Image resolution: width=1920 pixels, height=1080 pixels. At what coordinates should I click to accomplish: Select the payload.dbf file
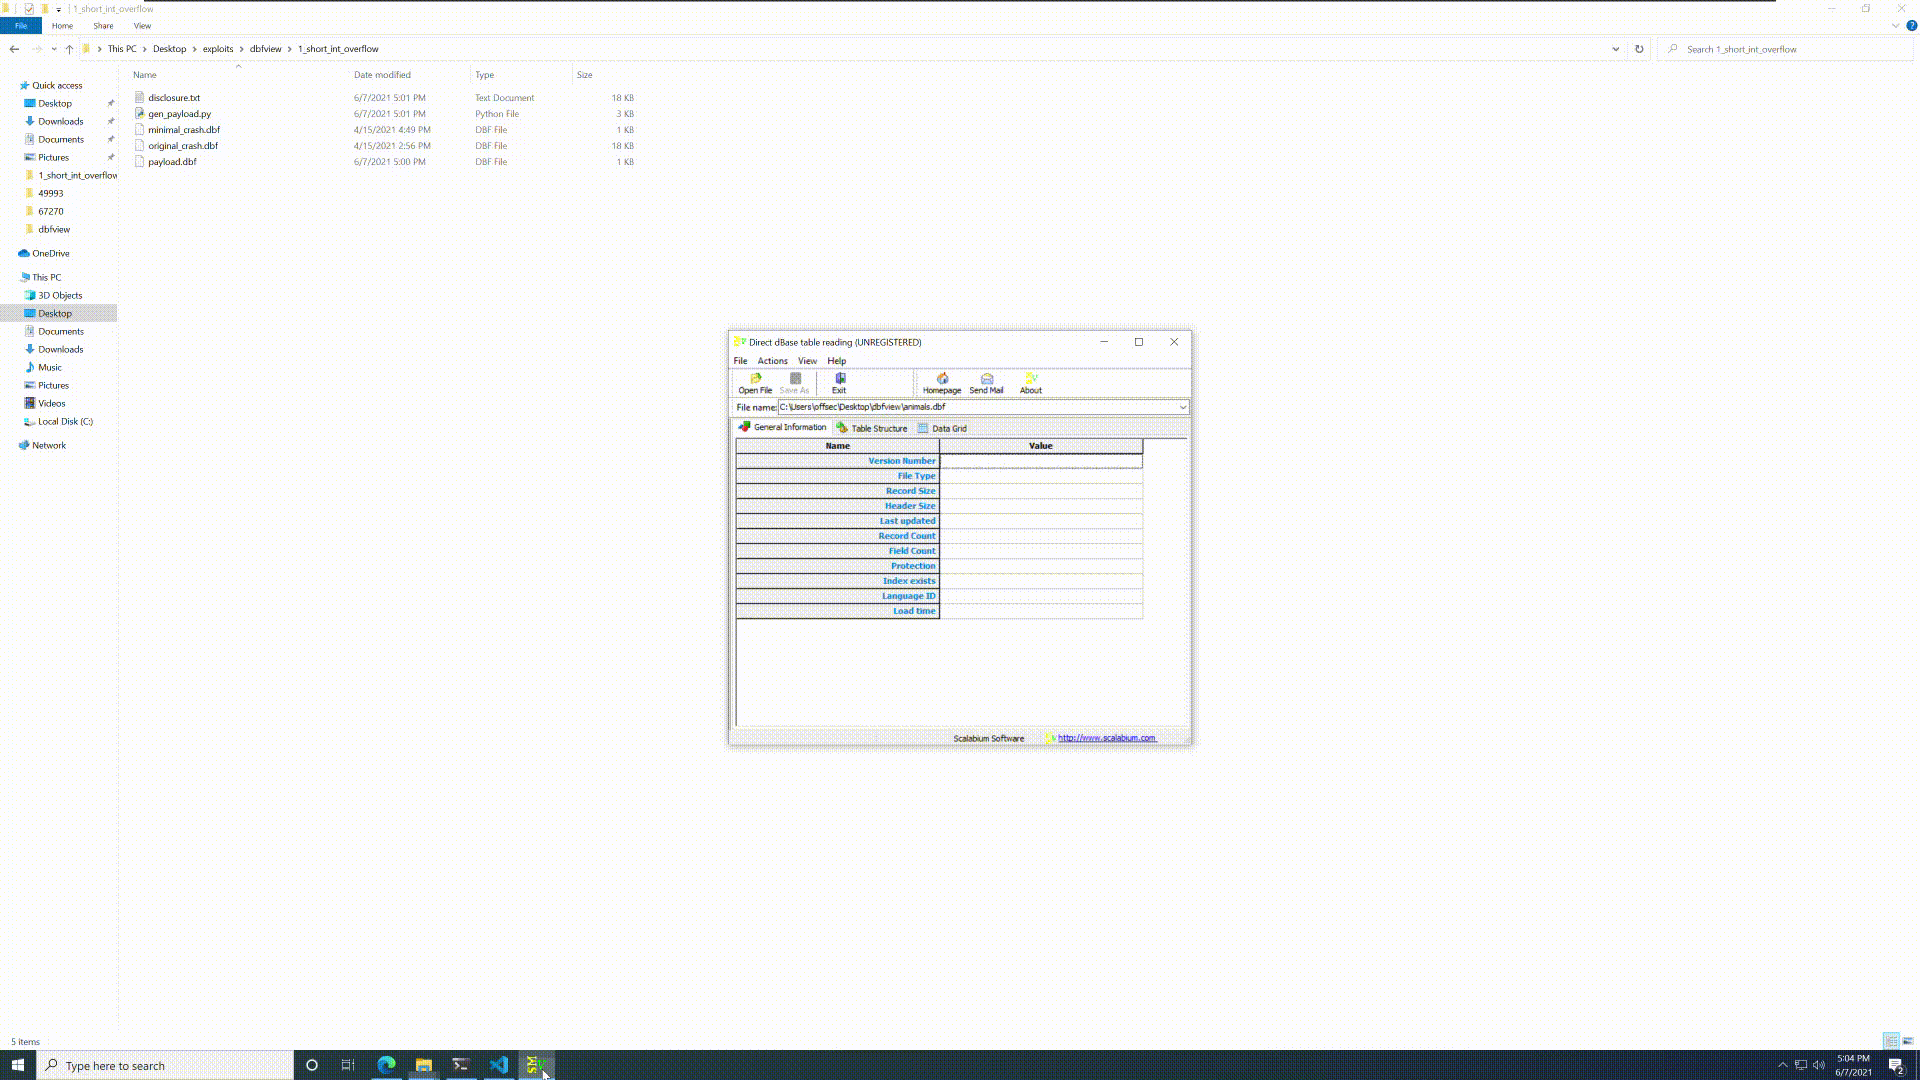(x=172, y=162)
